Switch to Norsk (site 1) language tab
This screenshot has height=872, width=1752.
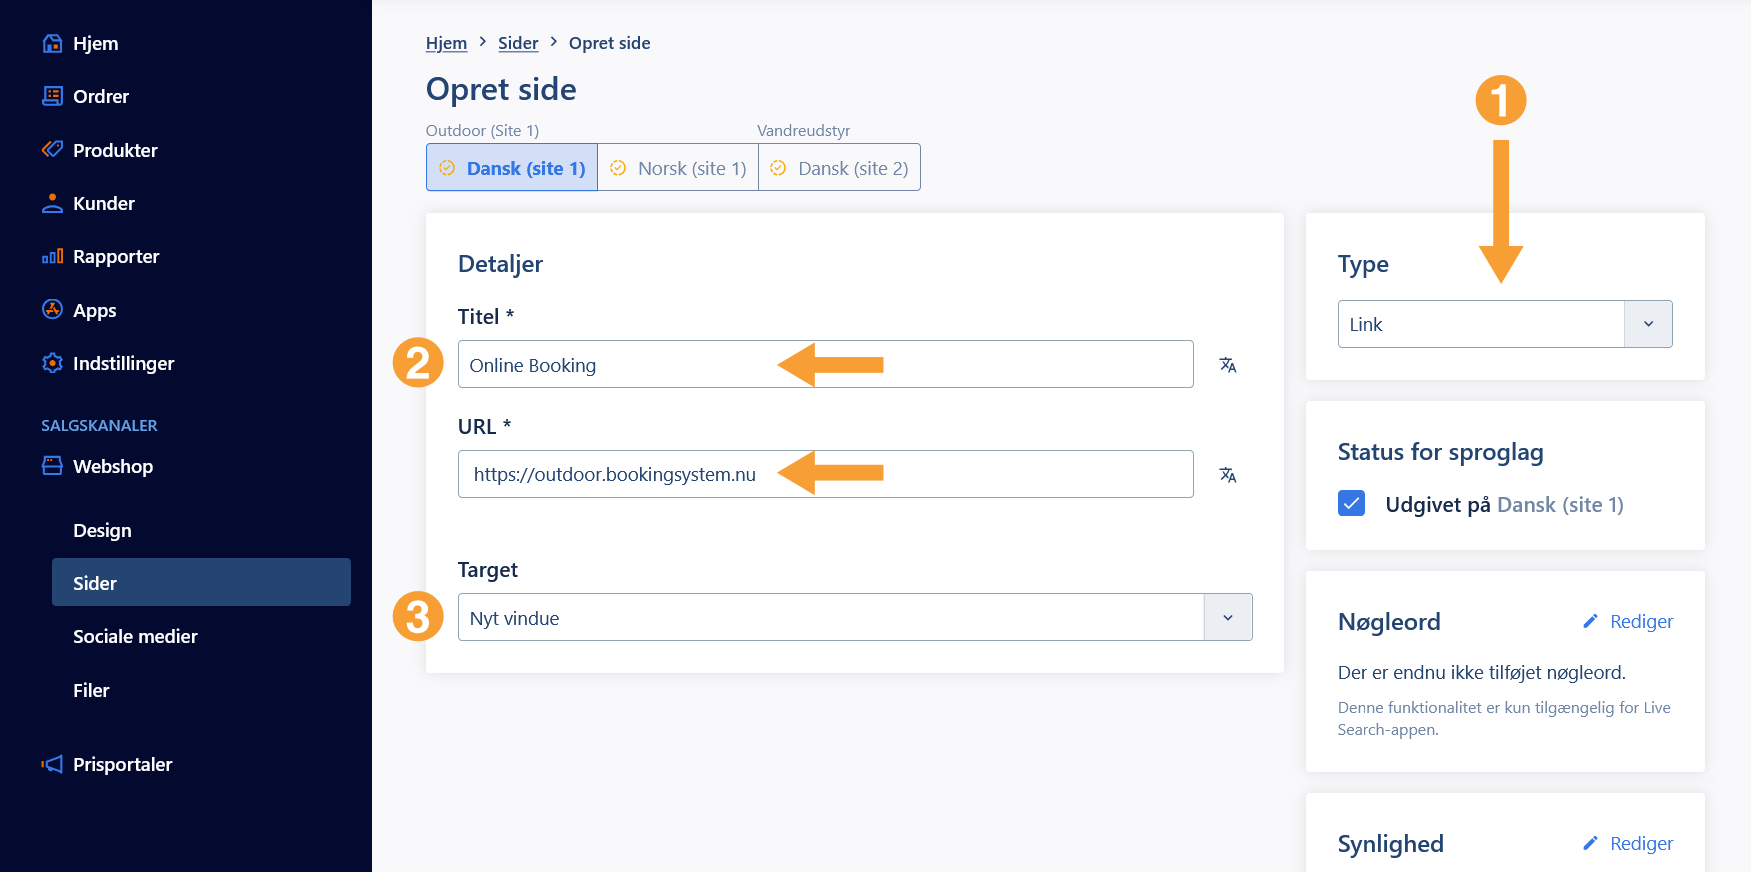(x=679, y=168)
